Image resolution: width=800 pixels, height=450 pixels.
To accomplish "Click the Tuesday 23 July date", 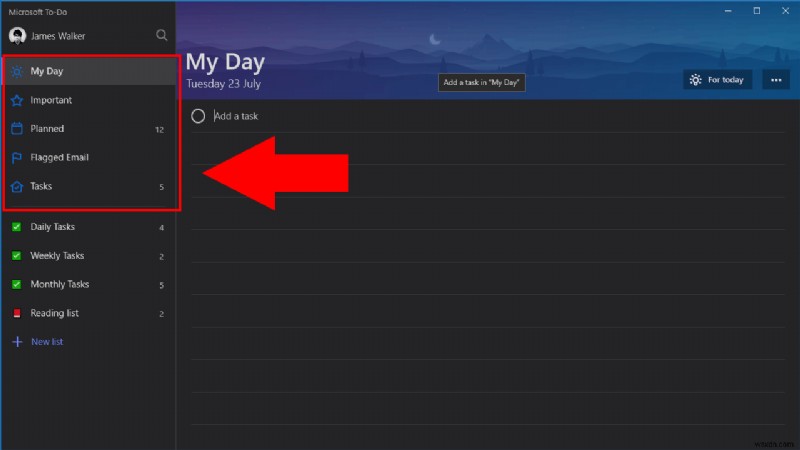I will pyautogui.click(x=223, y=84).
